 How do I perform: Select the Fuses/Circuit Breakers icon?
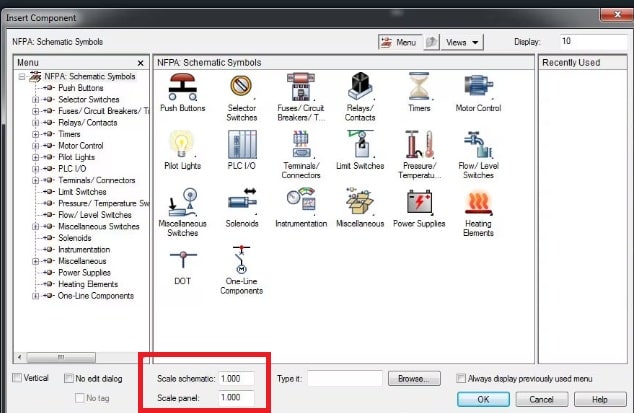[x=300, y=87]
